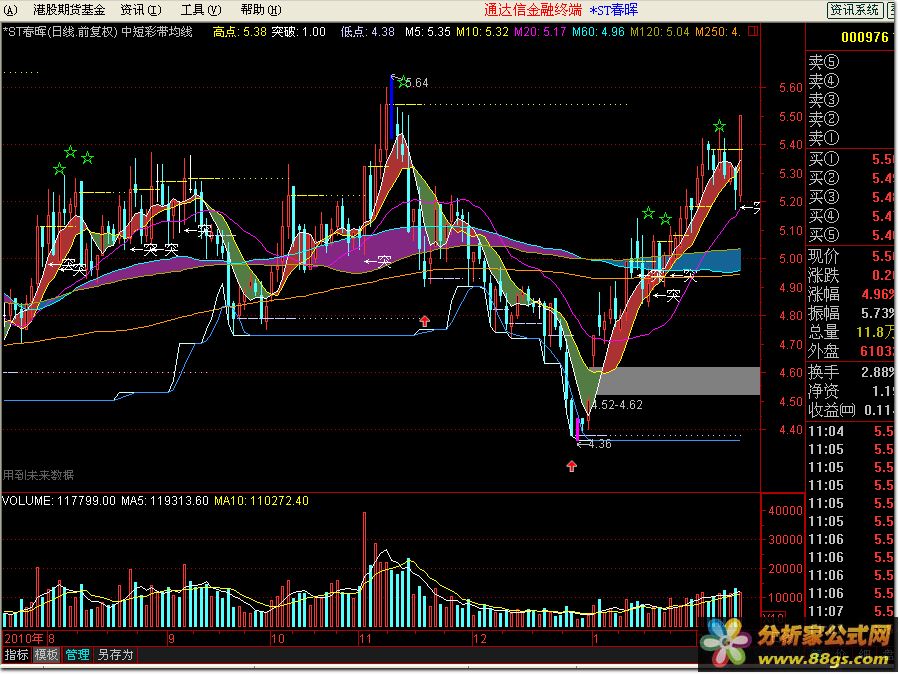Click the 总量 row
Image resolution: width=900 pixels, height=674 pixels.
tap(851, 332)
